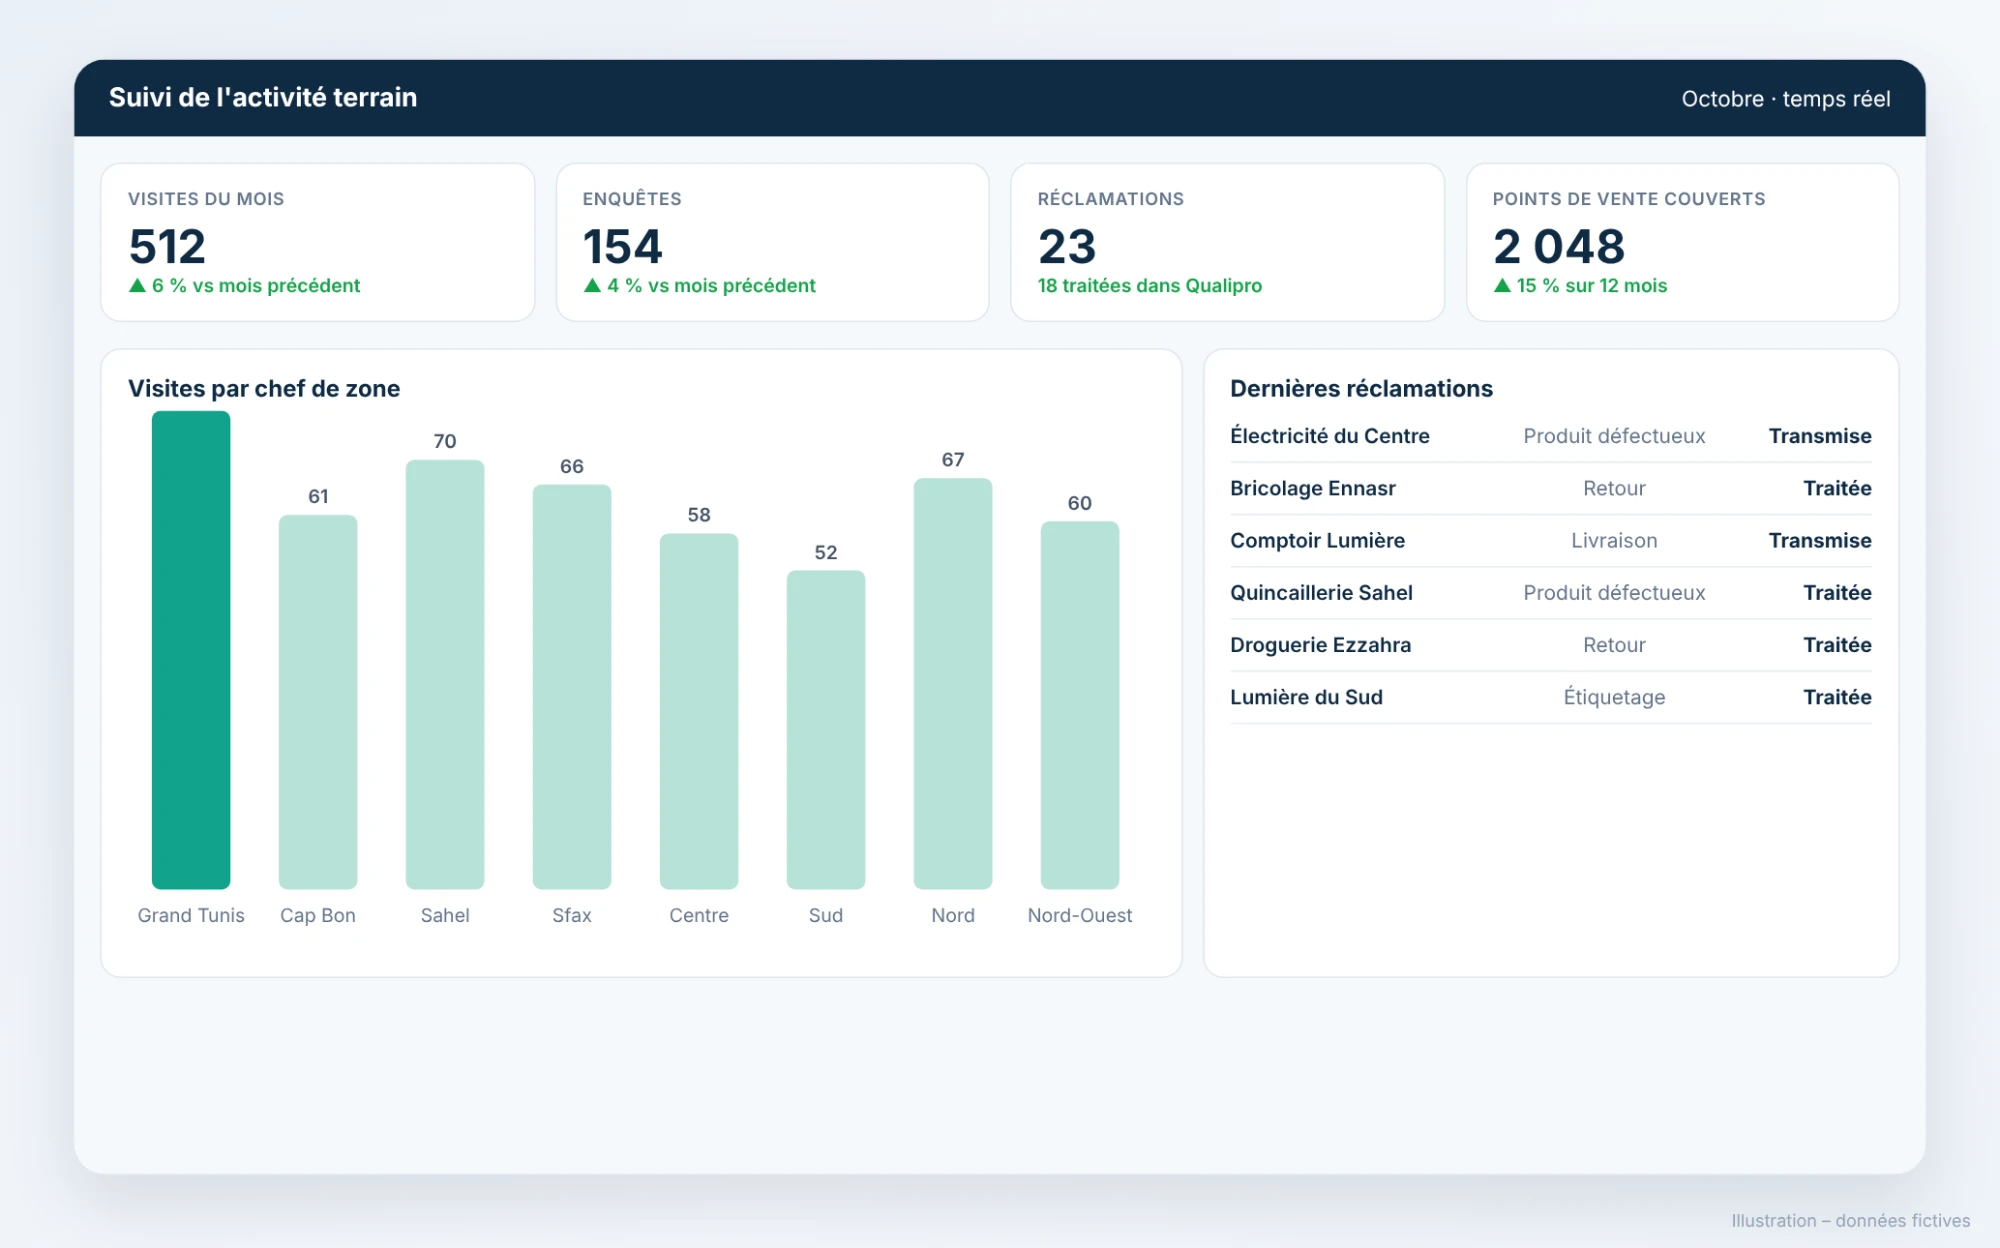
Task: Open the Enquêtes card showing 154
Action: pyautogui.click(x=773, y=243)
